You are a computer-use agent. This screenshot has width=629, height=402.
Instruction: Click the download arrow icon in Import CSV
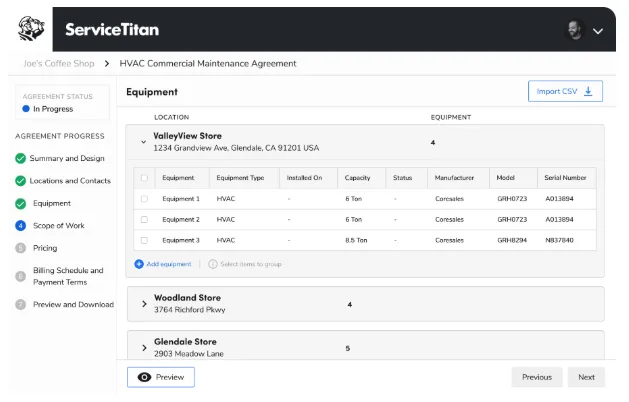588,91
